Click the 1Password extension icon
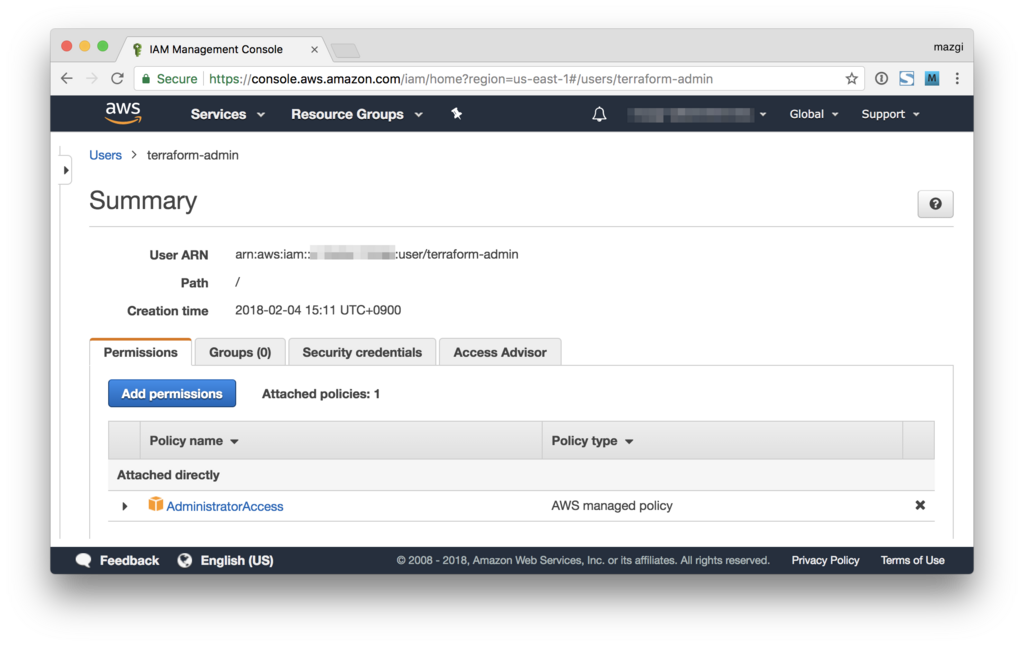The image size is (1024, 646). pyautogui.click(x=881, y=78)
